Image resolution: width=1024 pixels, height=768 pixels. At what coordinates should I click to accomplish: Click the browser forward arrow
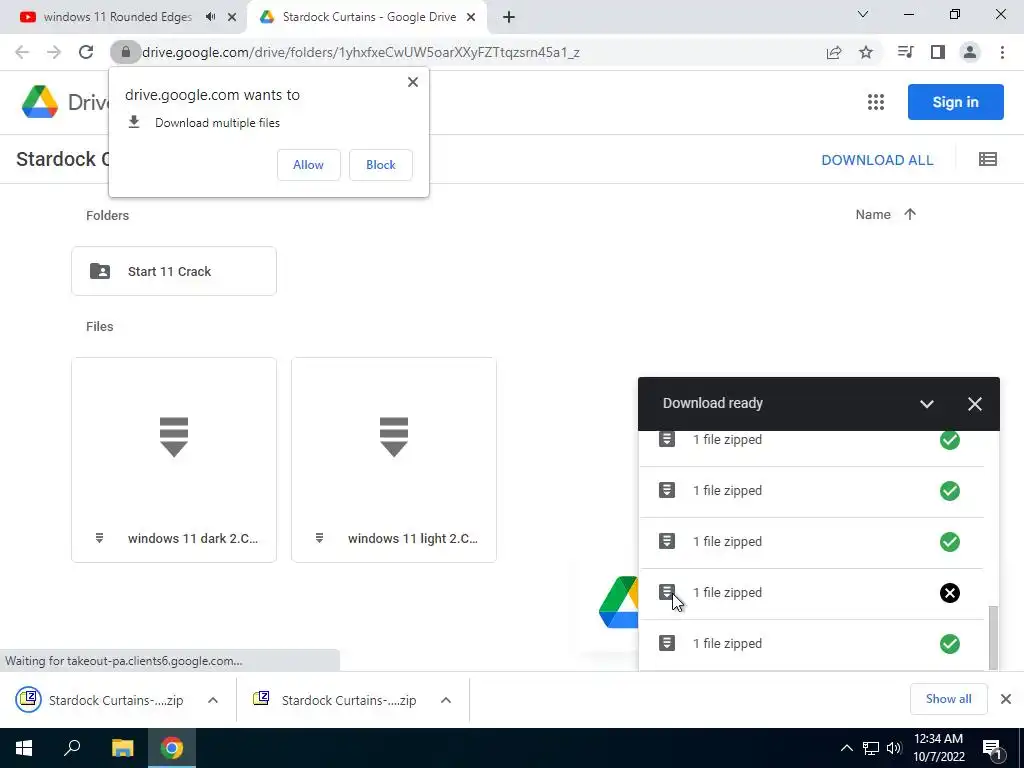(54, 52)
